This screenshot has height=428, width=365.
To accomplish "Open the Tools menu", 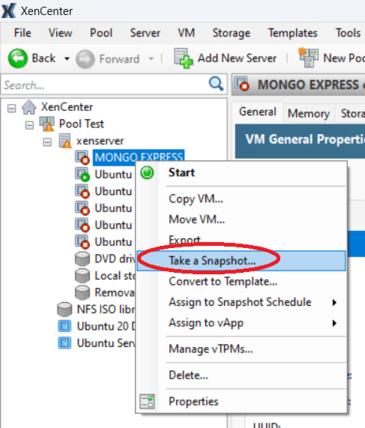I will [x=348, y=33].
